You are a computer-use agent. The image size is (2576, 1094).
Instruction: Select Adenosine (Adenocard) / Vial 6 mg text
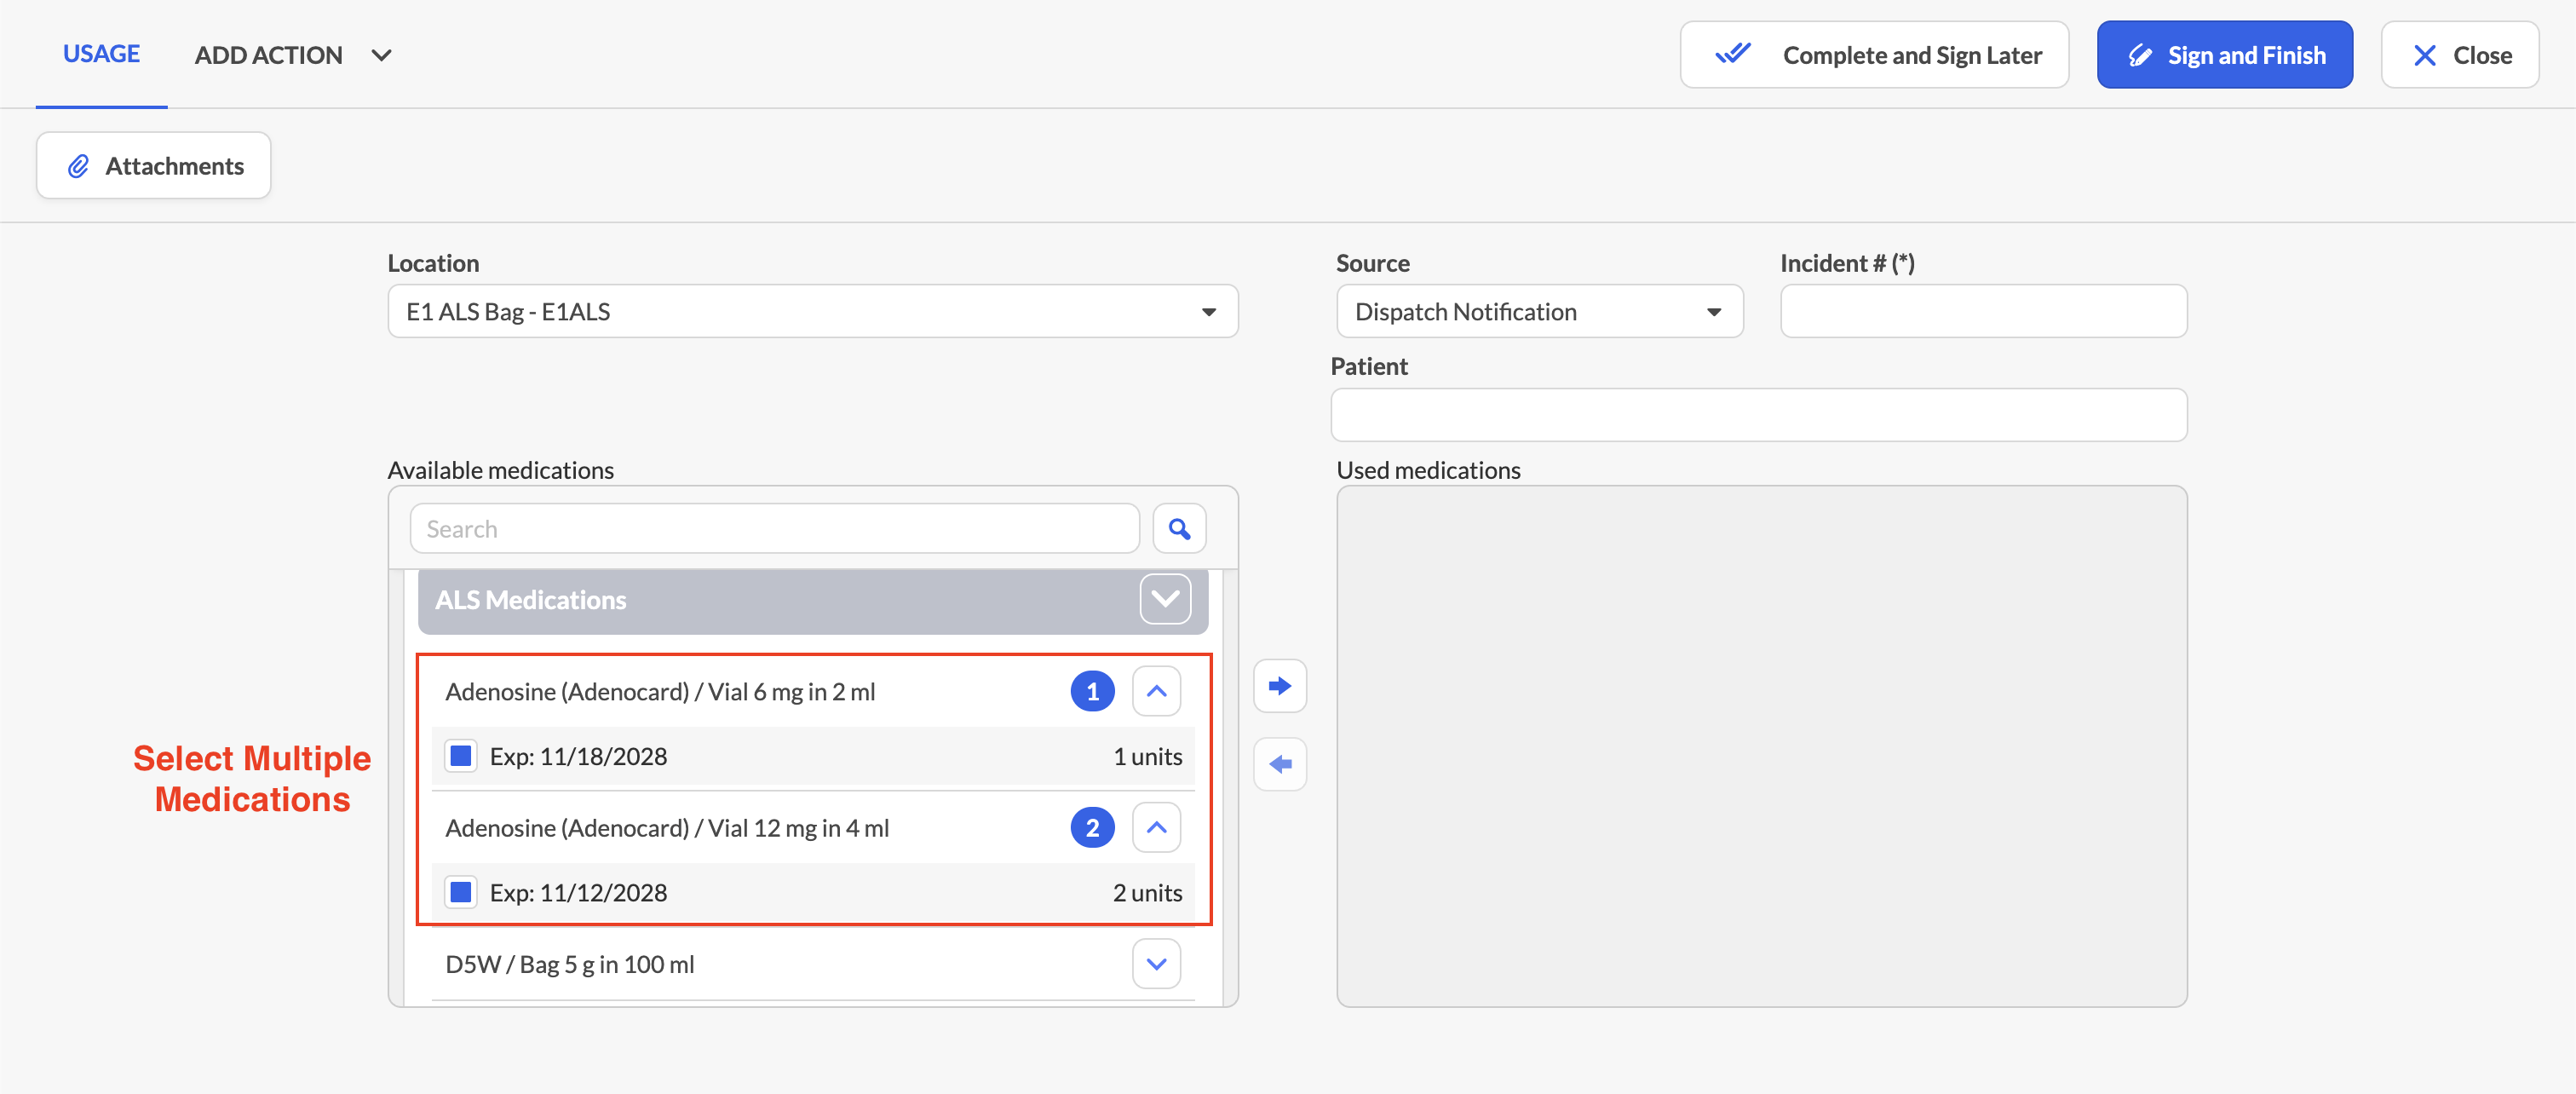pos(660,691)
